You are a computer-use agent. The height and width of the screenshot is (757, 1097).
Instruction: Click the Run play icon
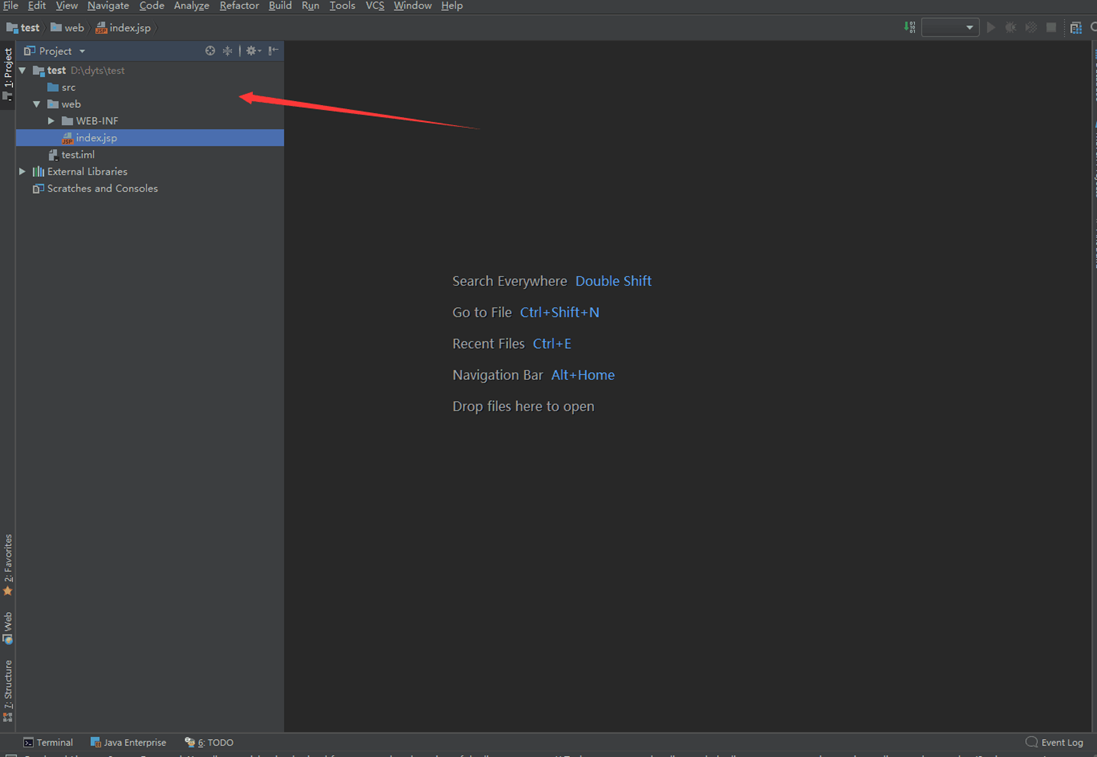tap(991, 27)
